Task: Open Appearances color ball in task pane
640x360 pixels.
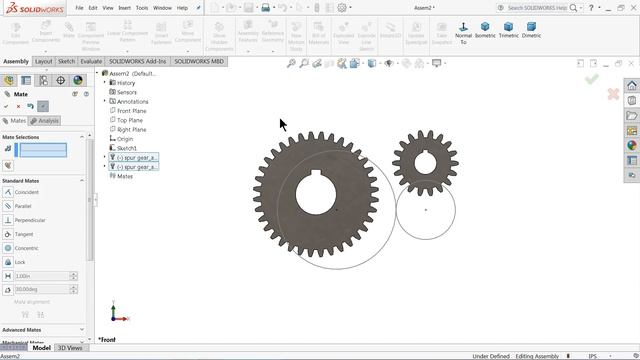Action: [x=632, y=145]
